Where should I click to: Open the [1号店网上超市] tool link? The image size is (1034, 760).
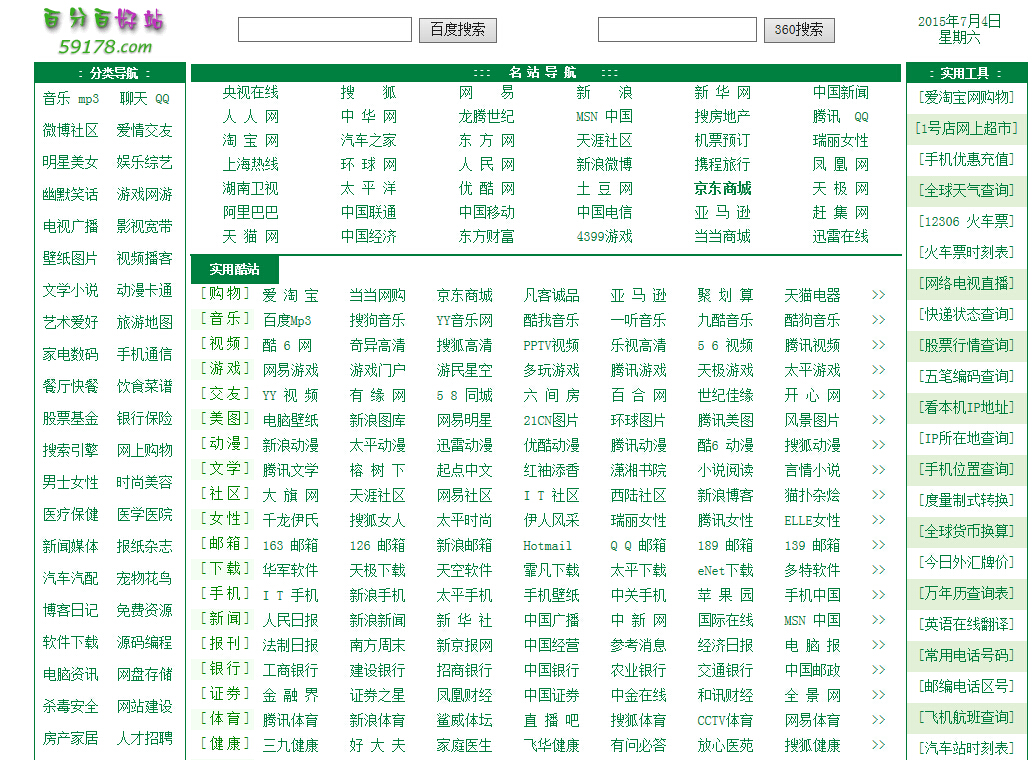pyautogui.click(x=967, y=128)
